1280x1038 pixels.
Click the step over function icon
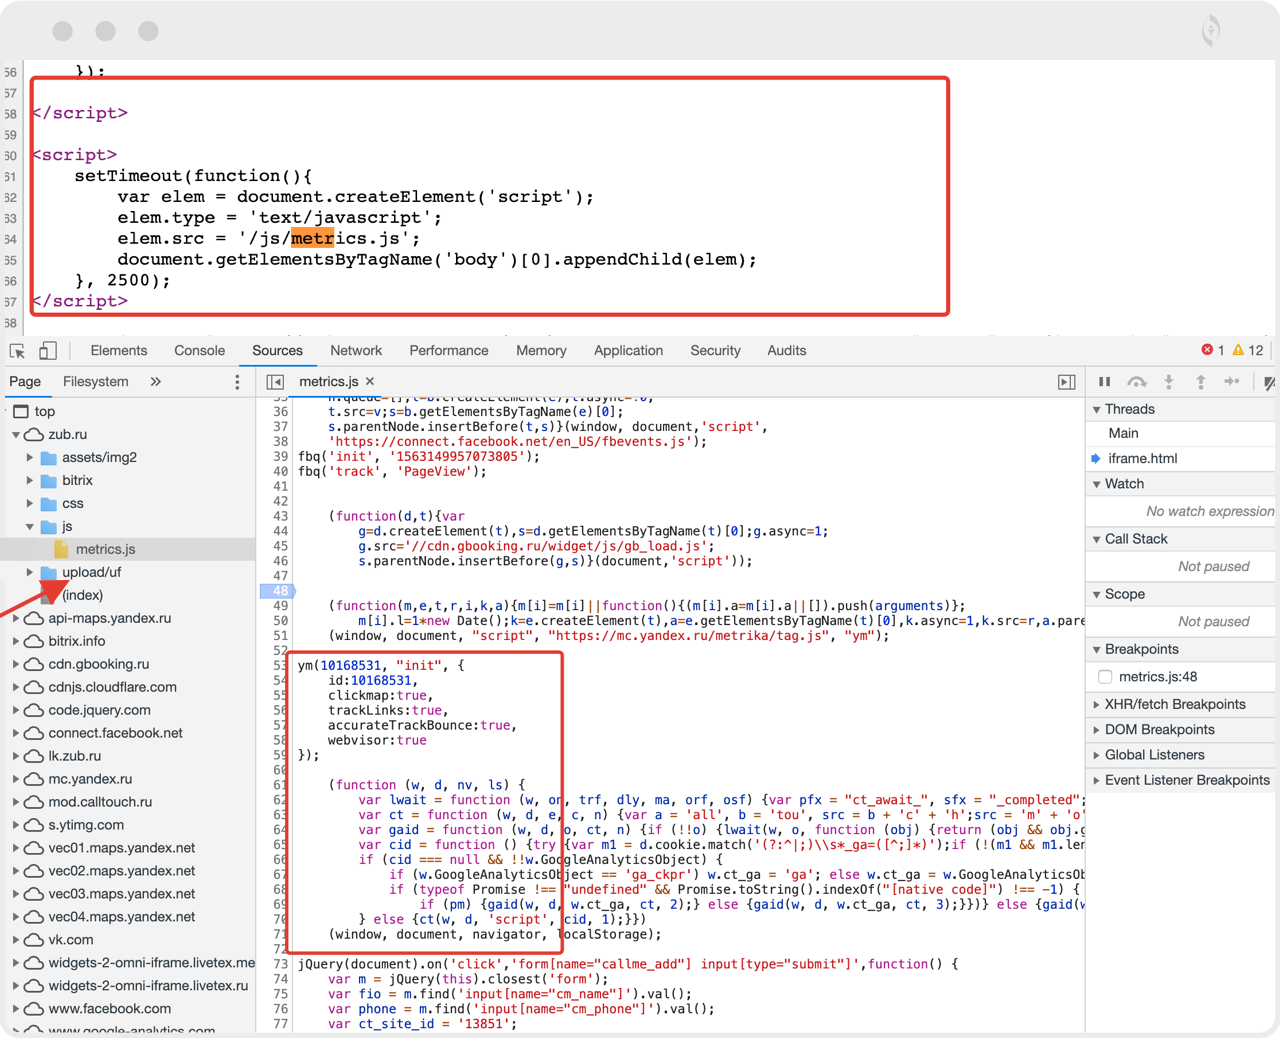click(1137, 382)
